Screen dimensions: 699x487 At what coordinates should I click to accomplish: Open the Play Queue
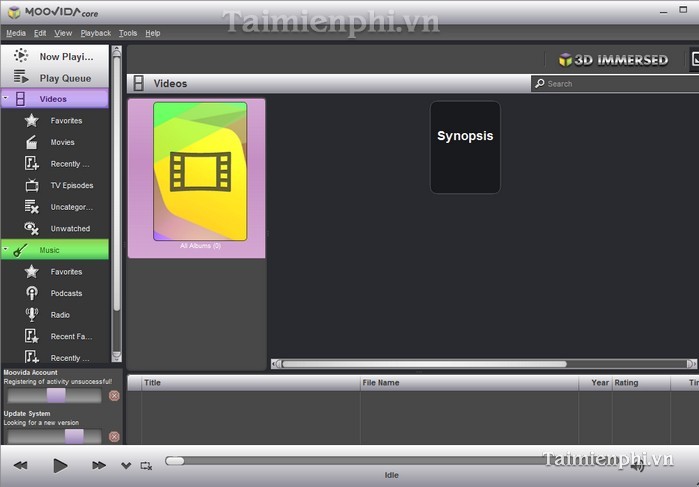21,78
